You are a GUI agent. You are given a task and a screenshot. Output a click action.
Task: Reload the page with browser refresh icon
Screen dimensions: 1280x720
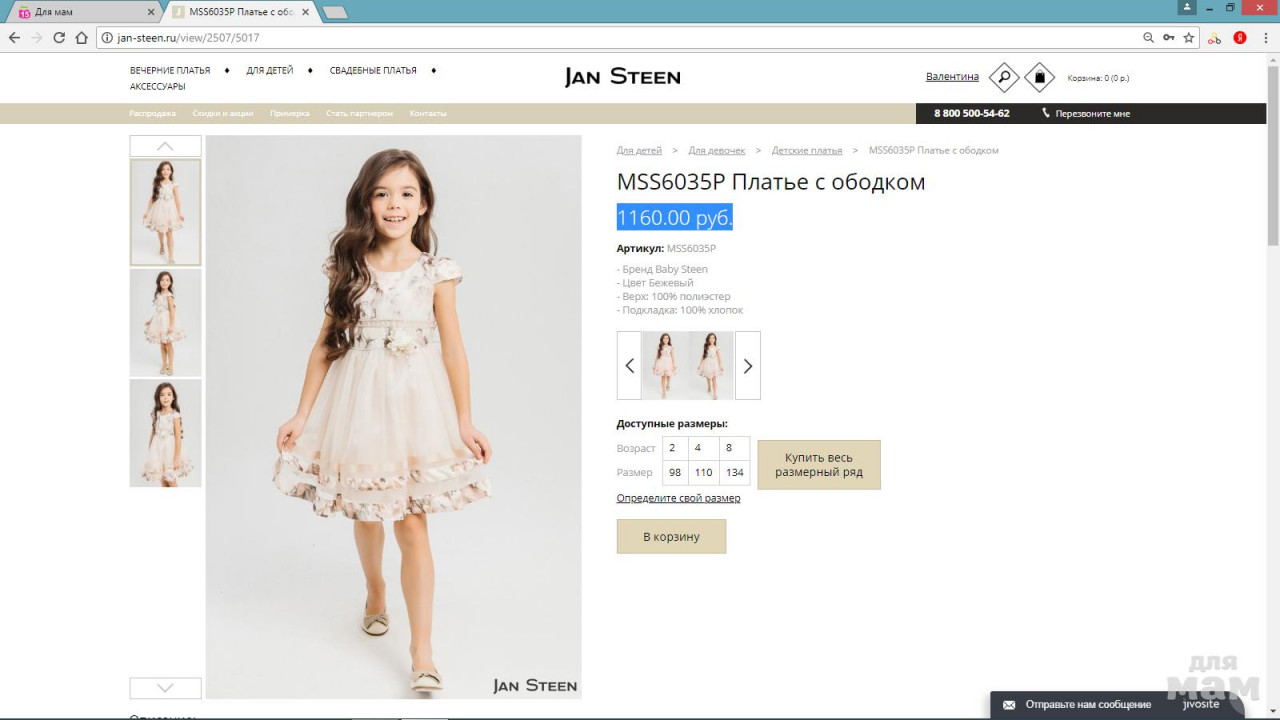pos(59,38)
